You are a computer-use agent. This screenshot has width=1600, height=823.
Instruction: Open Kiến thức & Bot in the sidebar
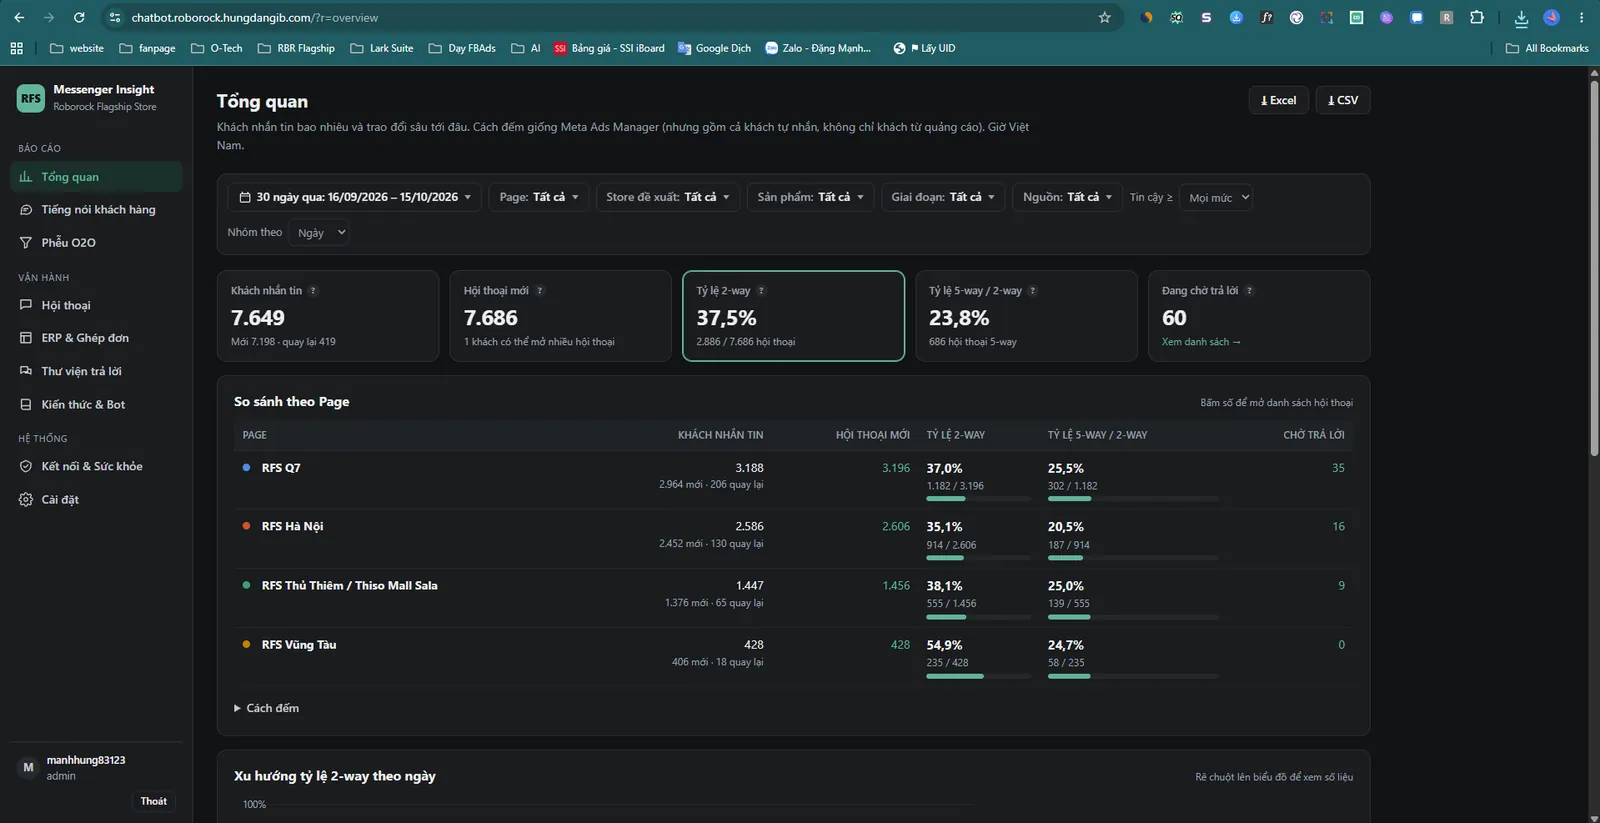(96, 405)
